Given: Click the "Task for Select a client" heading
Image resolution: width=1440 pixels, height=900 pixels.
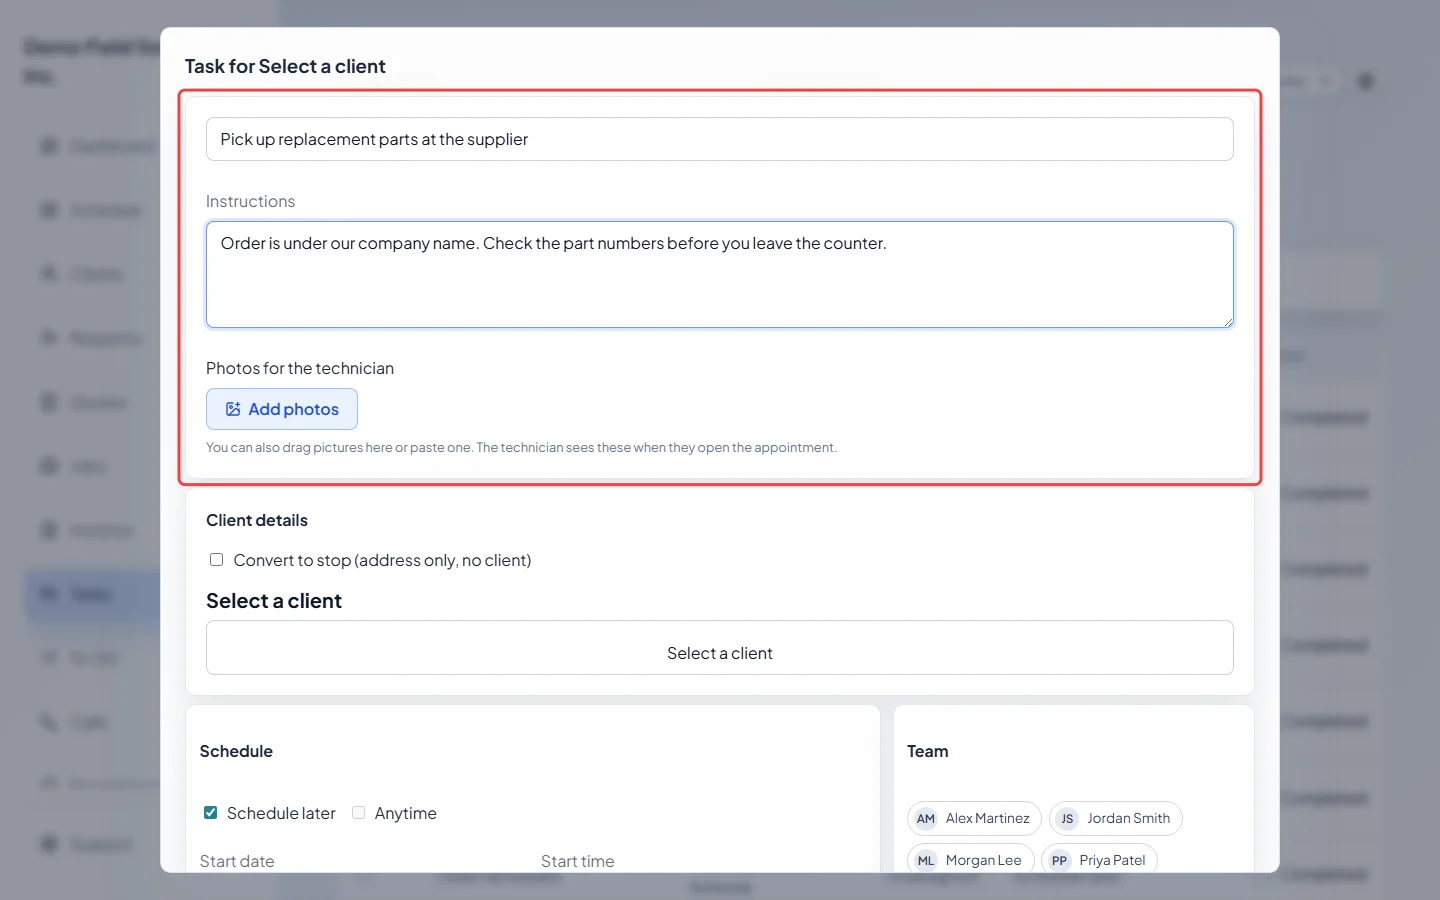Looking at the screenshot, I should pyautogui.click(x=285, y=66).
